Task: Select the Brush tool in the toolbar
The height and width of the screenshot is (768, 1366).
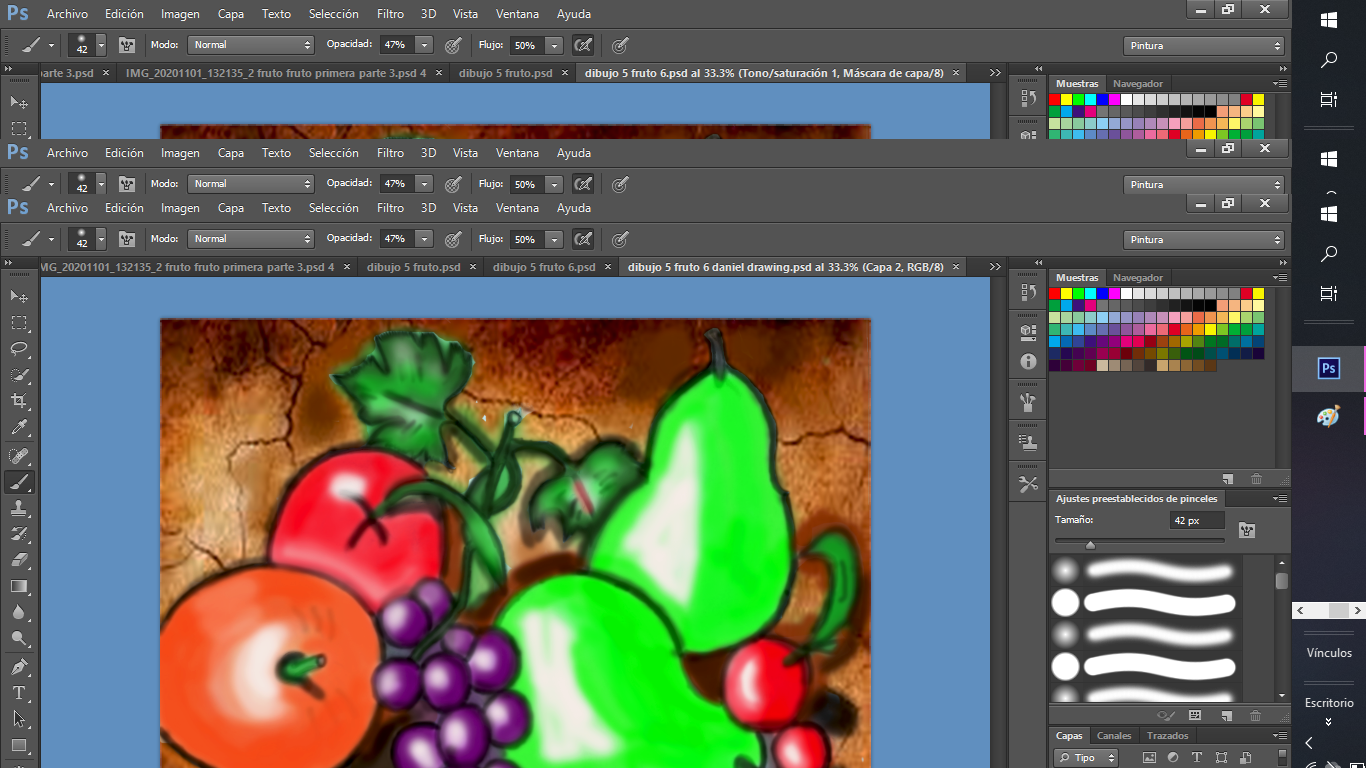Action: (19, 482)
